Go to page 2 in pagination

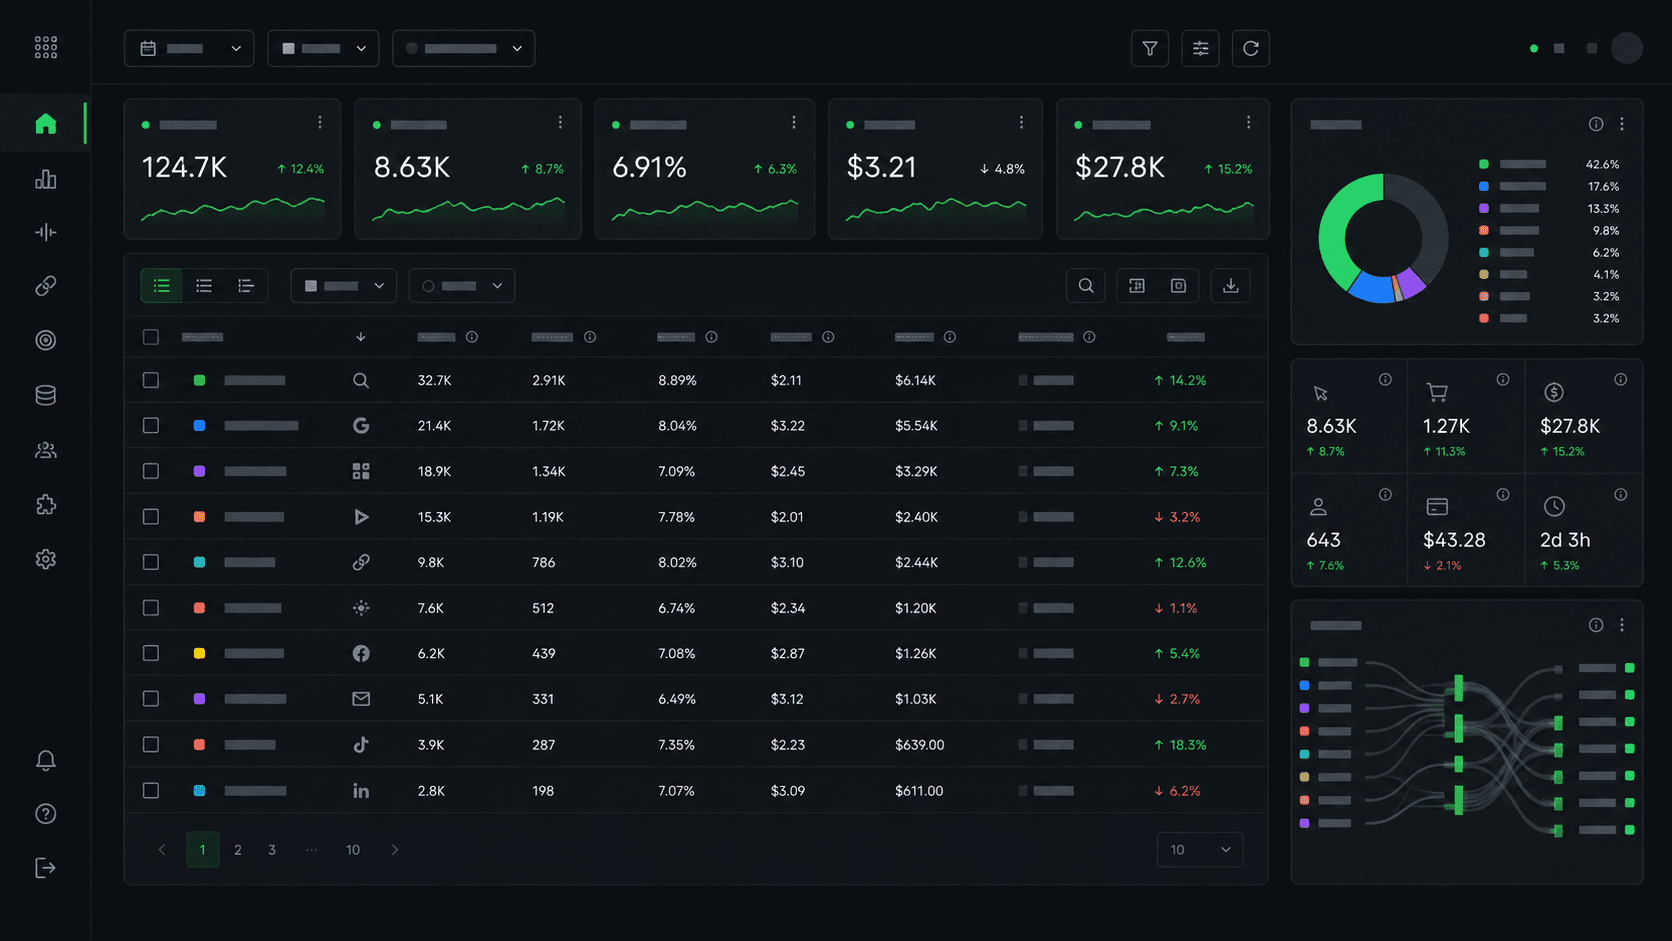coord(238,850)
